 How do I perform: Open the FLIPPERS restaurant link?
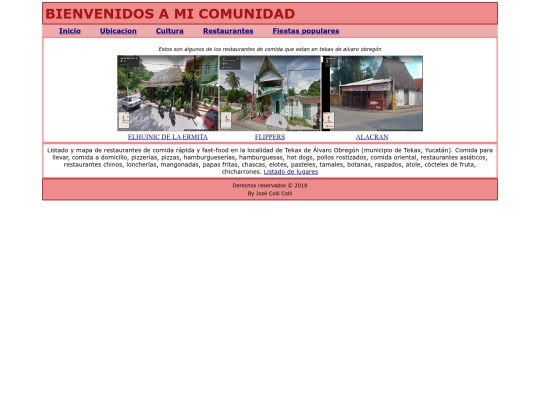coord(270,137)
